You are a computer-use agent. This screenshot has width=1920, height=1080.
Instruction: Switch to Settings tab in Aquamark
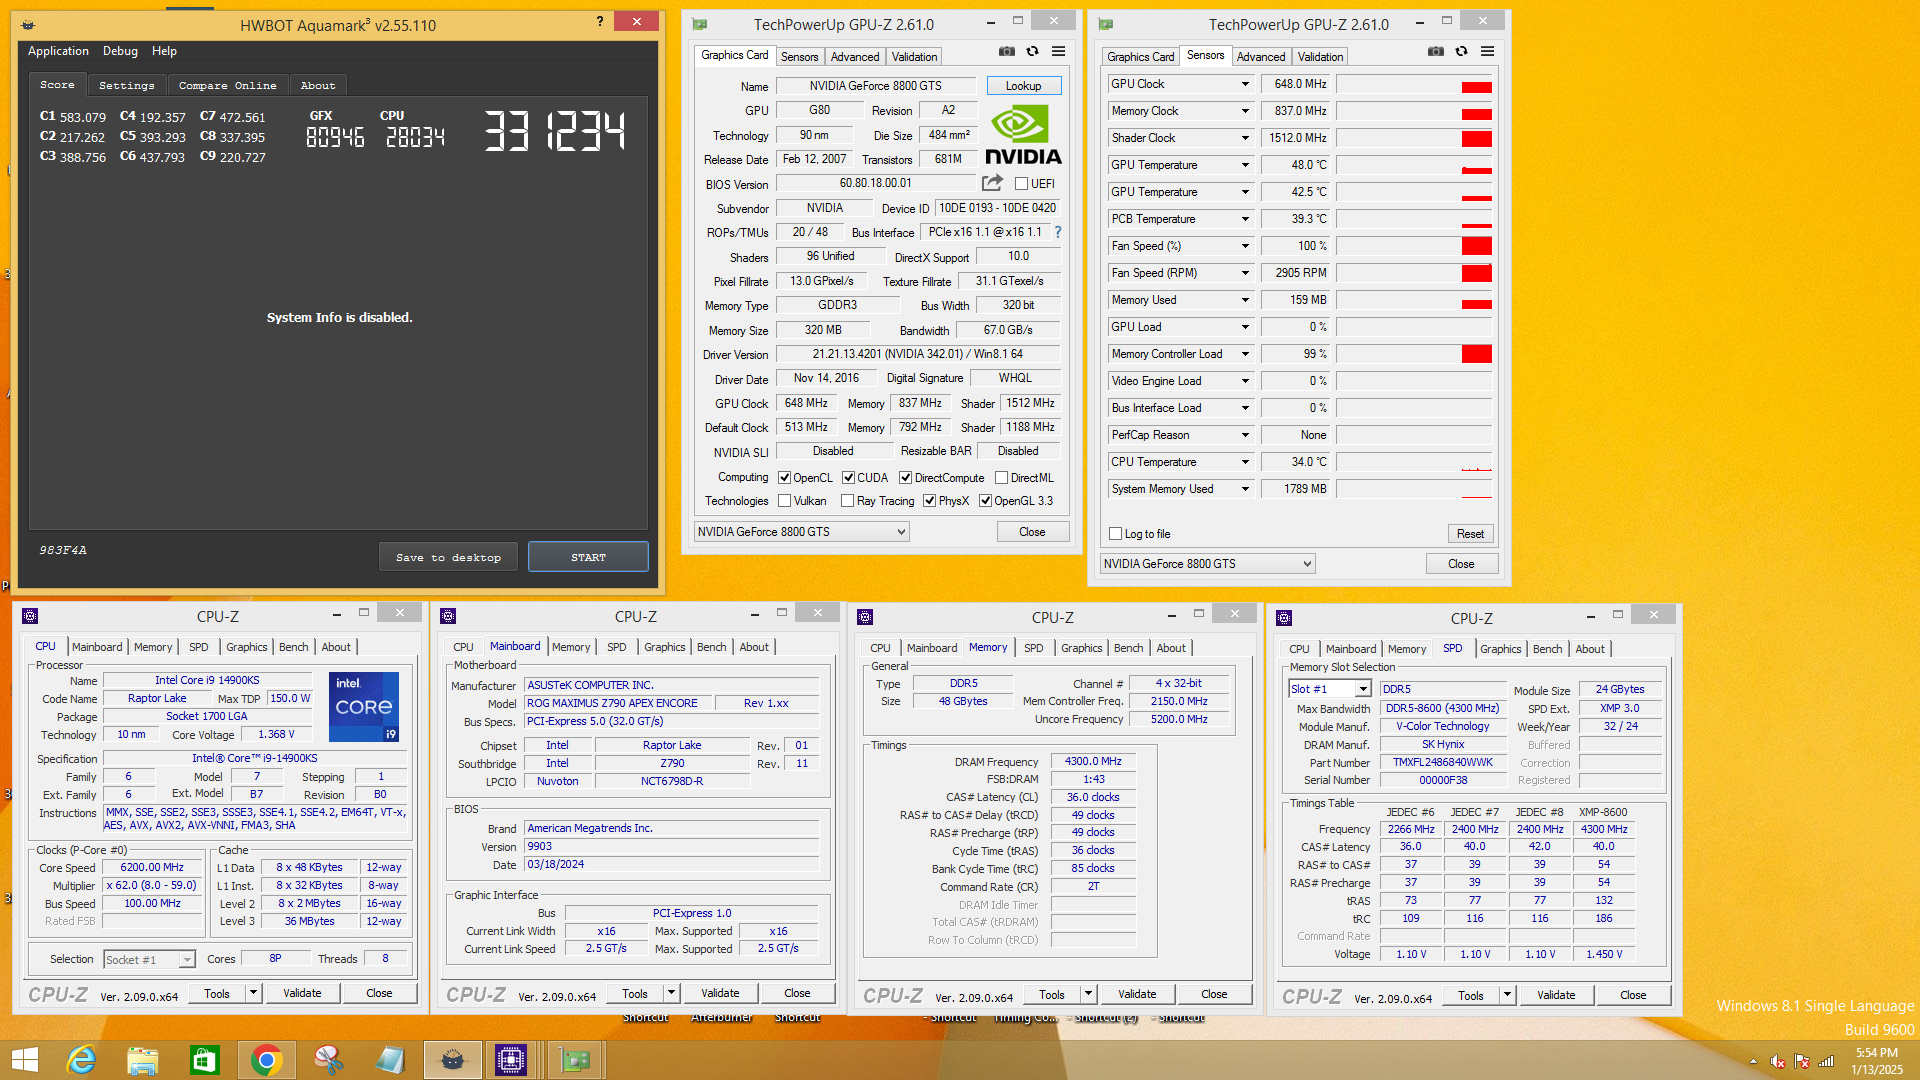(x=127, y=86)
